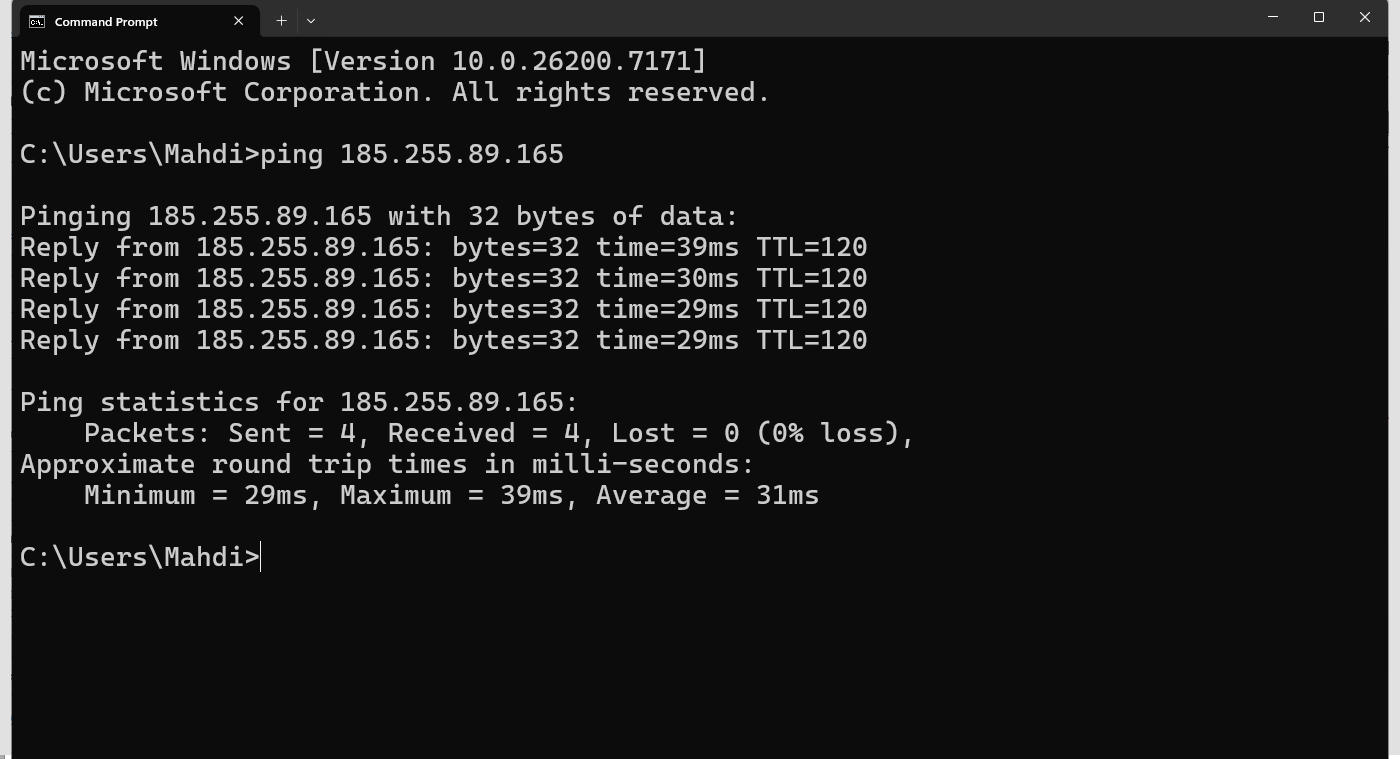Click the Microsoft Corporation copyright line
The width and height of the screenshot is (1400, 759).
(x=395, y=92)
